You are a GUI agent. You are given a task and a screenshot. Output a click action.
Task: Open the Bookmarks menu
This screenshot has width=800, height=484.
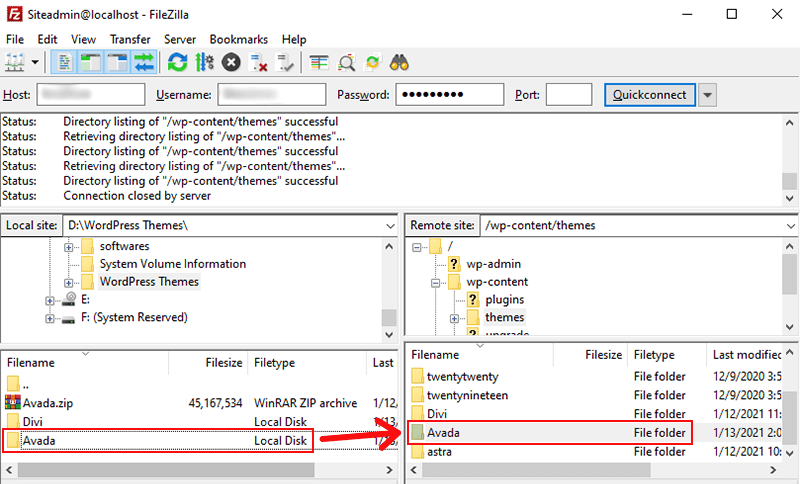238,39
